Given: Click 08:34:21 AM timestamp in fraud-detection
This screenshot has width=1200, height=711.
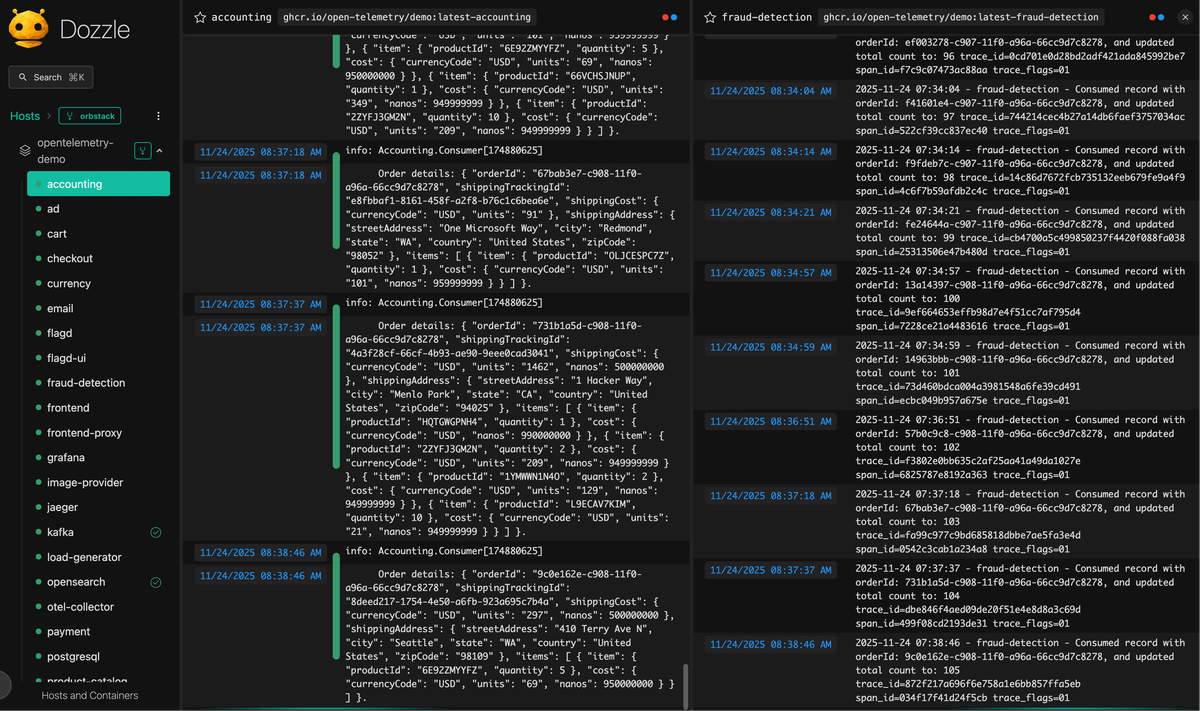Looking at the screenshot, I should (770, 212).
